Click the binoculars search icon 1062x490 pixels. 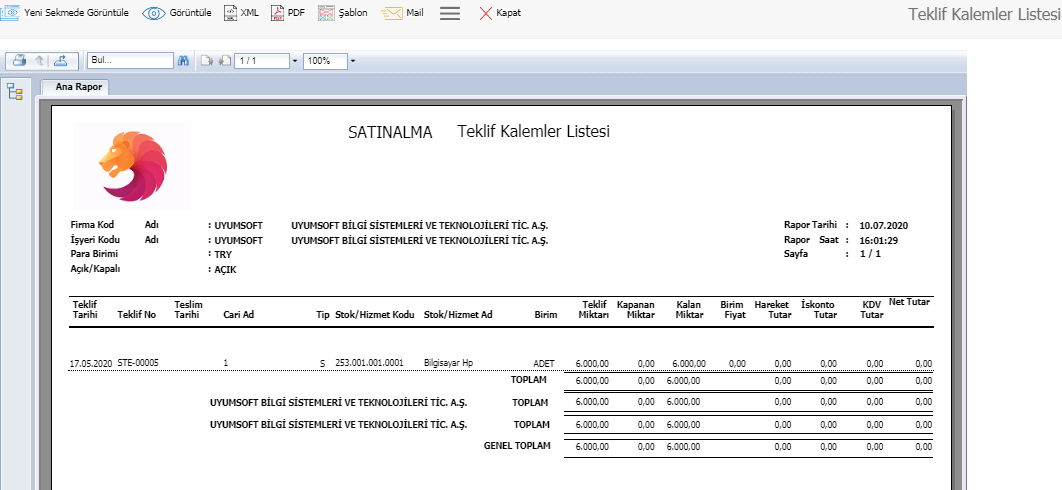tap(183, 61)
